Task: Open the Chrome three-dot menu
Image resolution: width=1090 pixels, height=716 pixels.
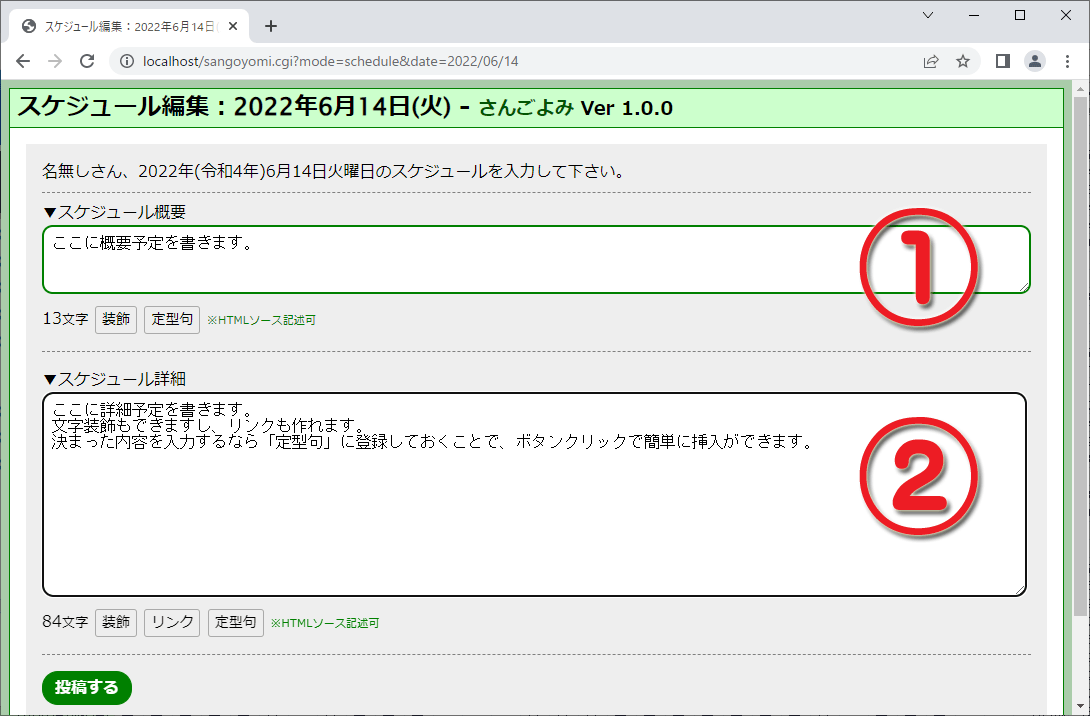Action: [x=1067, y=61]
